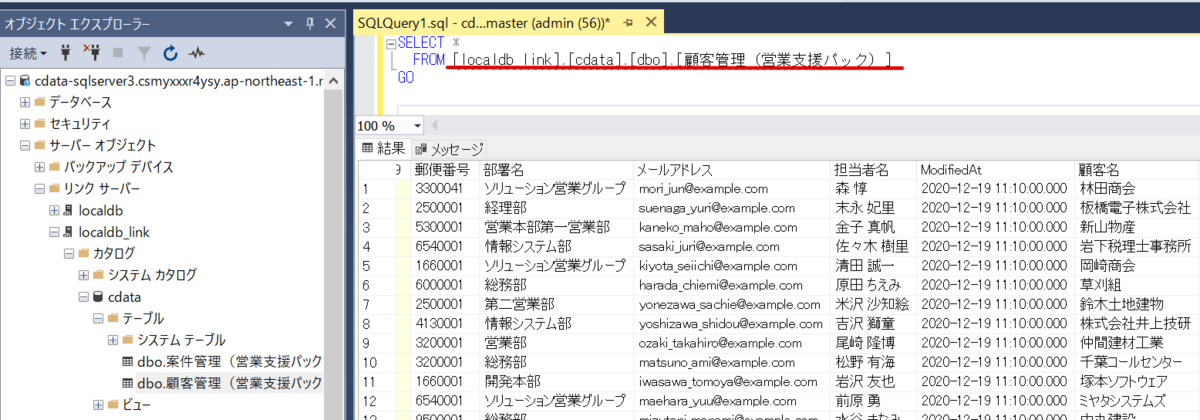Click folder icon next to テーブル
This screenshot has height=420, width=1200.
[x=113, y=318]
